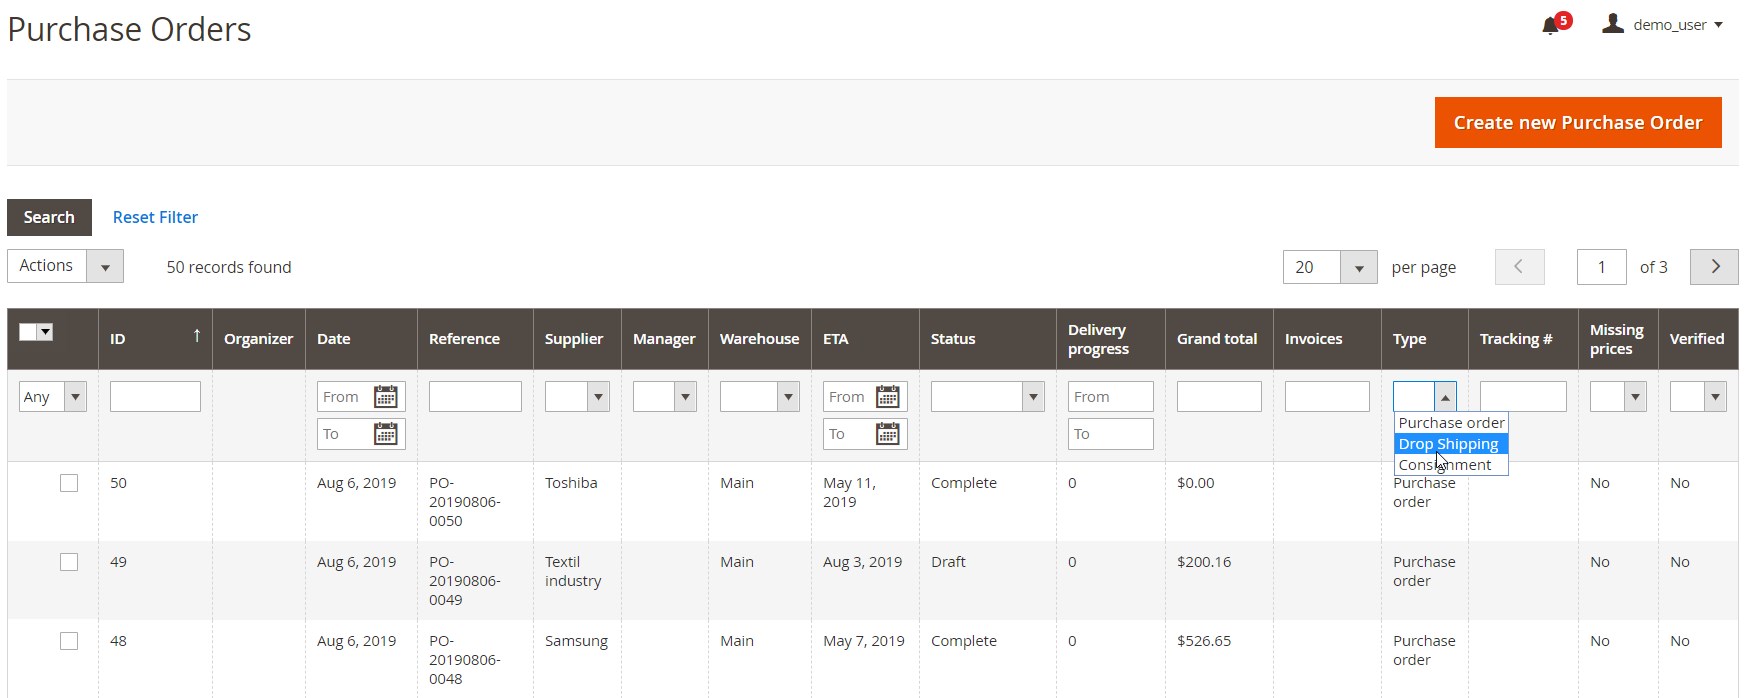Open the per page count dropdown

pyautogui.click(x=1358, y=268)
